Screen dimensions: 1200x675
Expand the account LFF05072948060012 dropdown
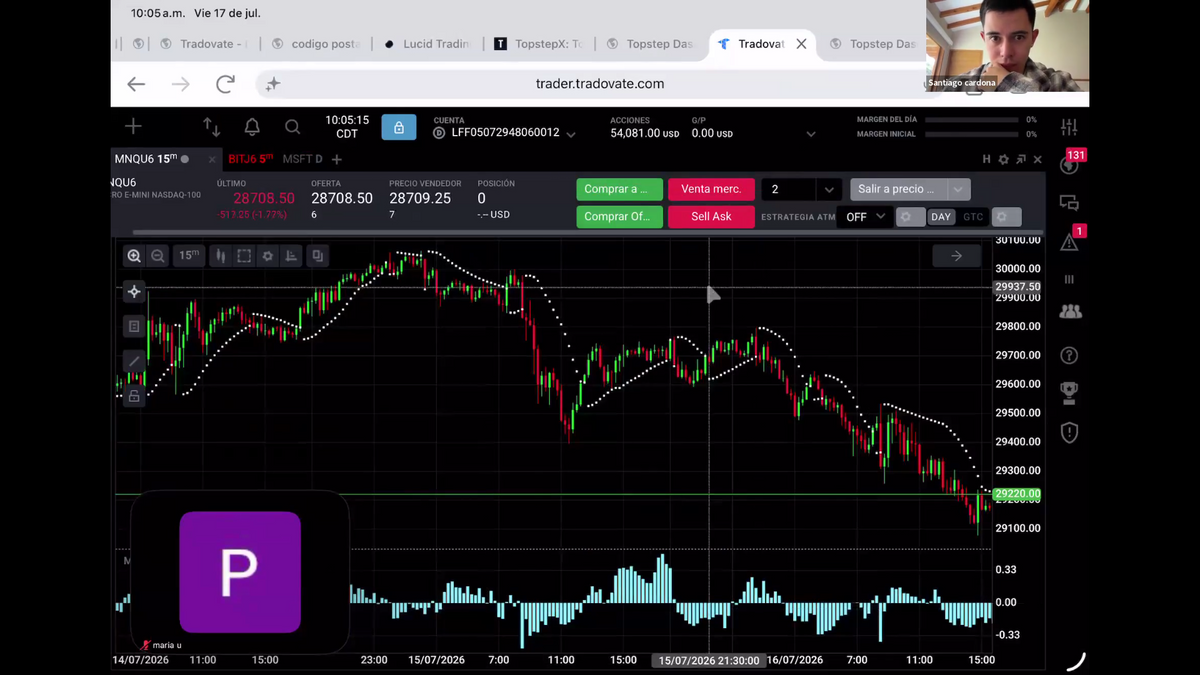click(x=571, y=133)
